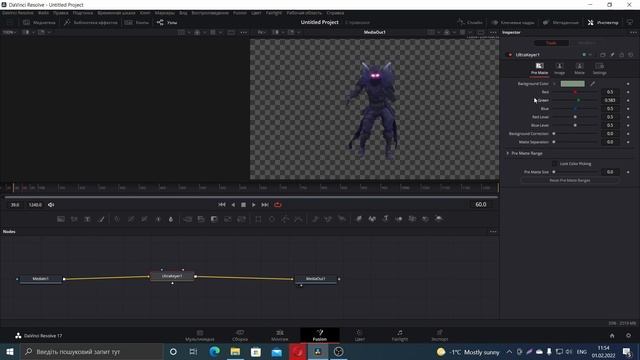This screenshot has width=640, height=360.
Task: Add a Text 3D node from the toolbar
Action: pyautogui.click(x=385, y=219)
